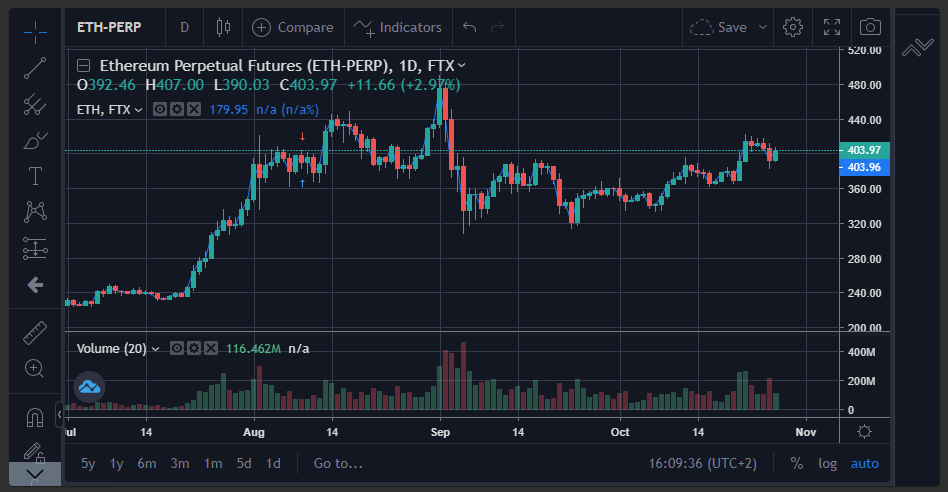Set range to 6m
948x492 pixels.
(147, 464)
